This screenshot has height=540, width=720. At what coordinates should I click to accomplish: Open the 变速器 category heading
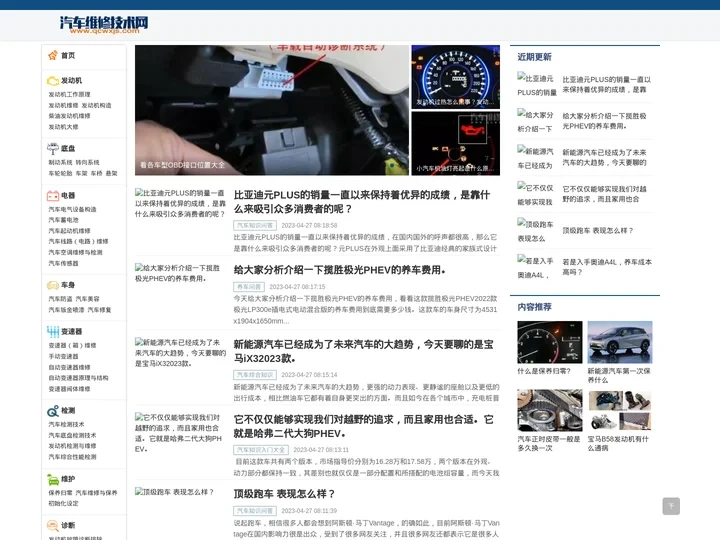[x=71, y=332]
